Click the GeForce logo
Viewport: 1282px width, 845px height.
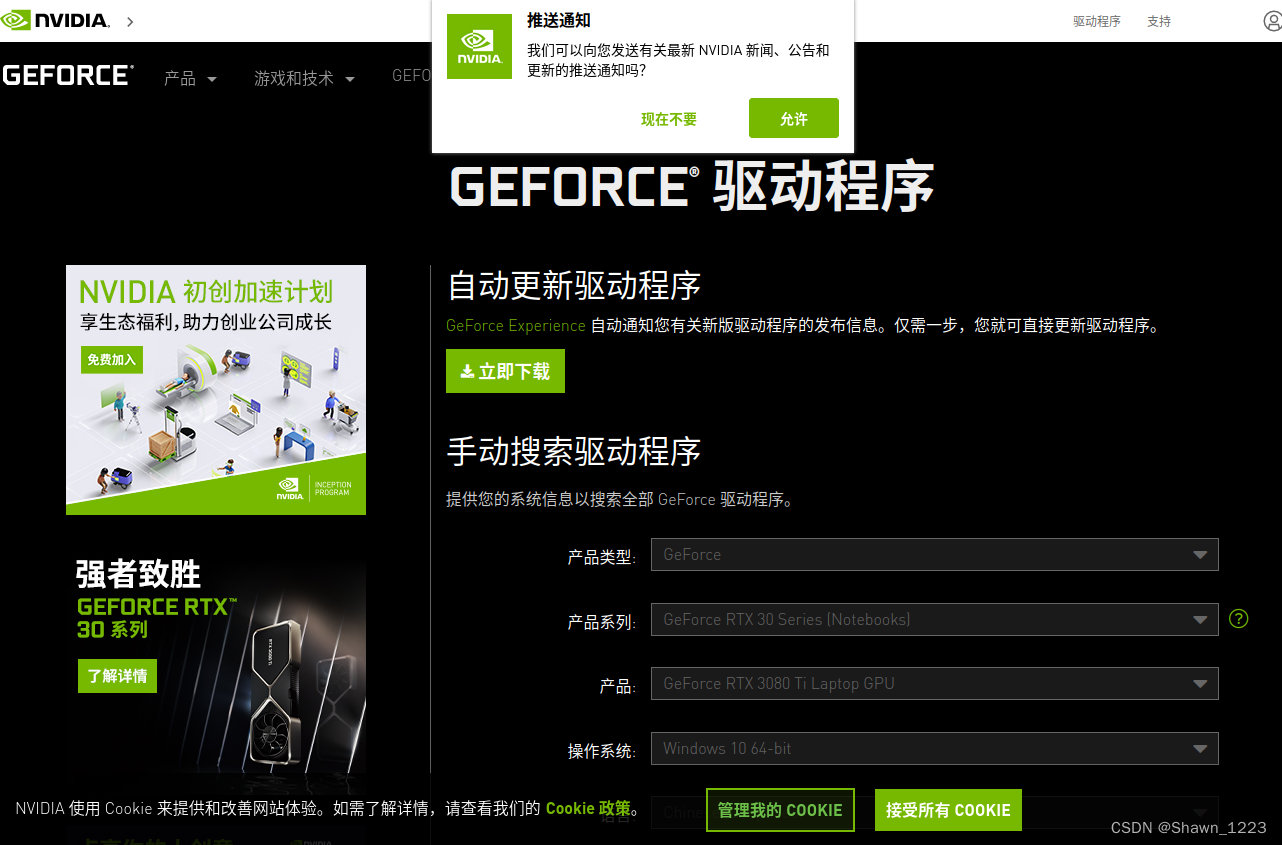67,76
